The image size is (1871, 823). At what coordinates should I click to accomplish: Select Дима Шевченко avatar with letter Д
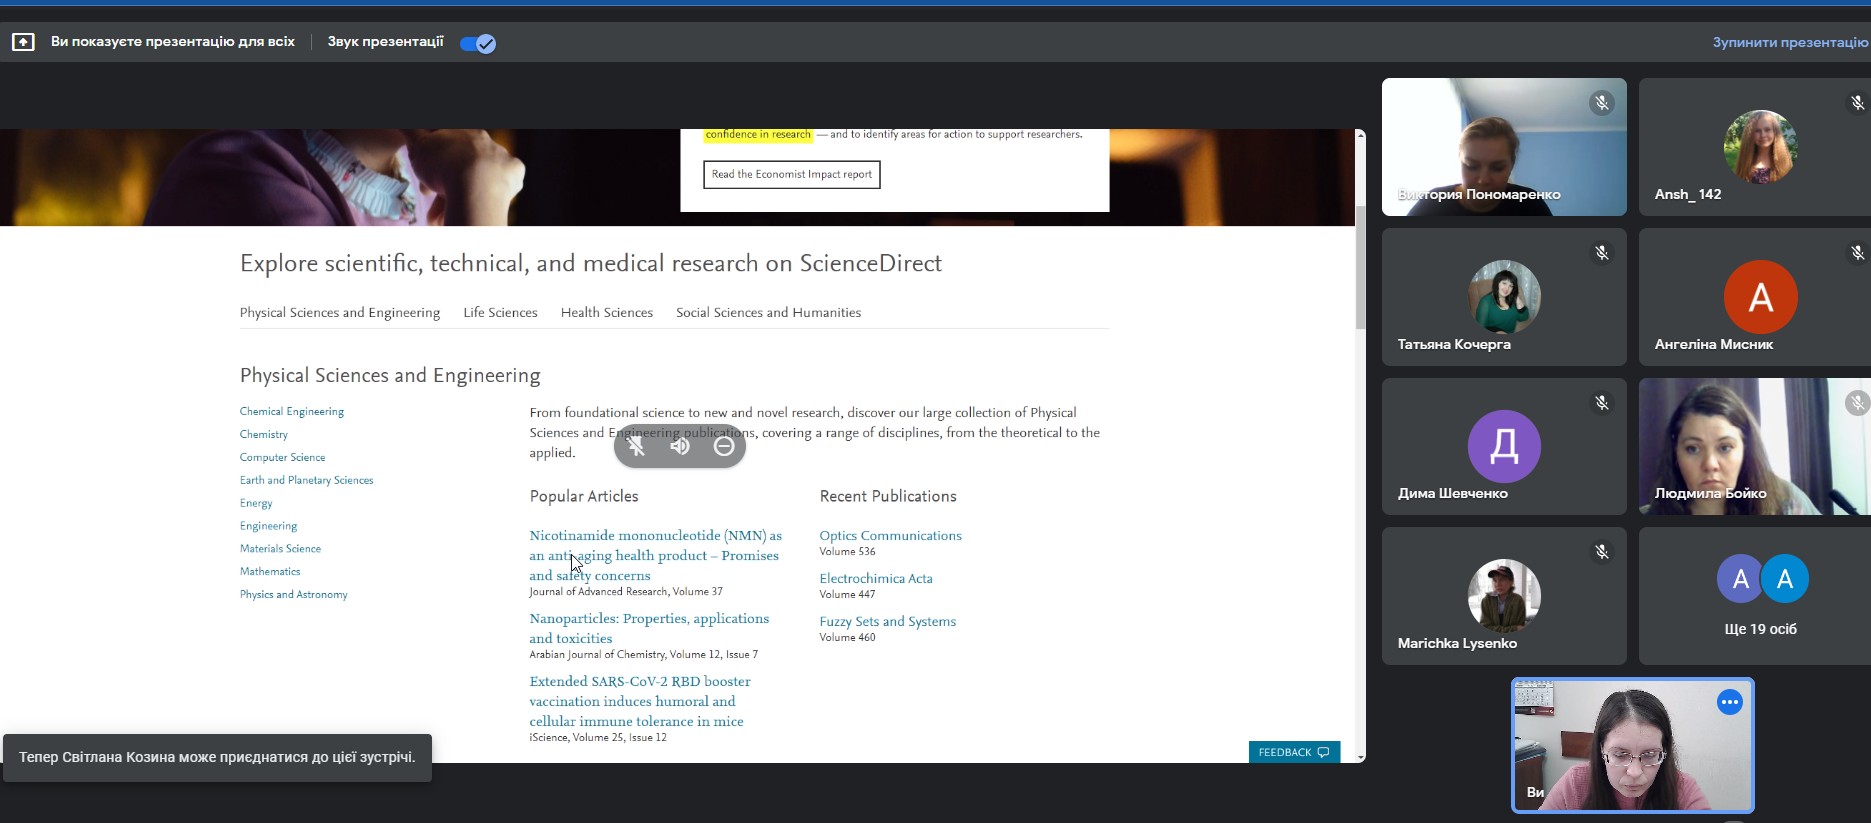click(1504, 446)
